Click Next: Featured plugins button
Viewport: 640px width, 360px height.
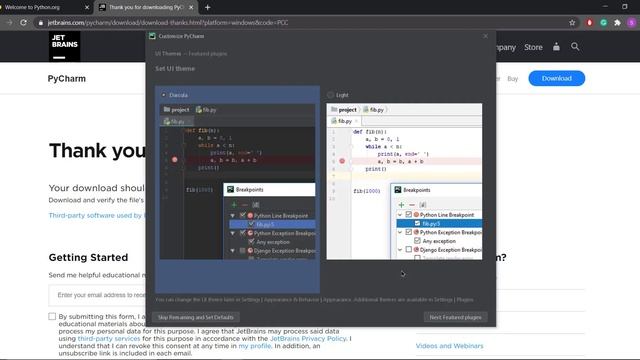456,317
